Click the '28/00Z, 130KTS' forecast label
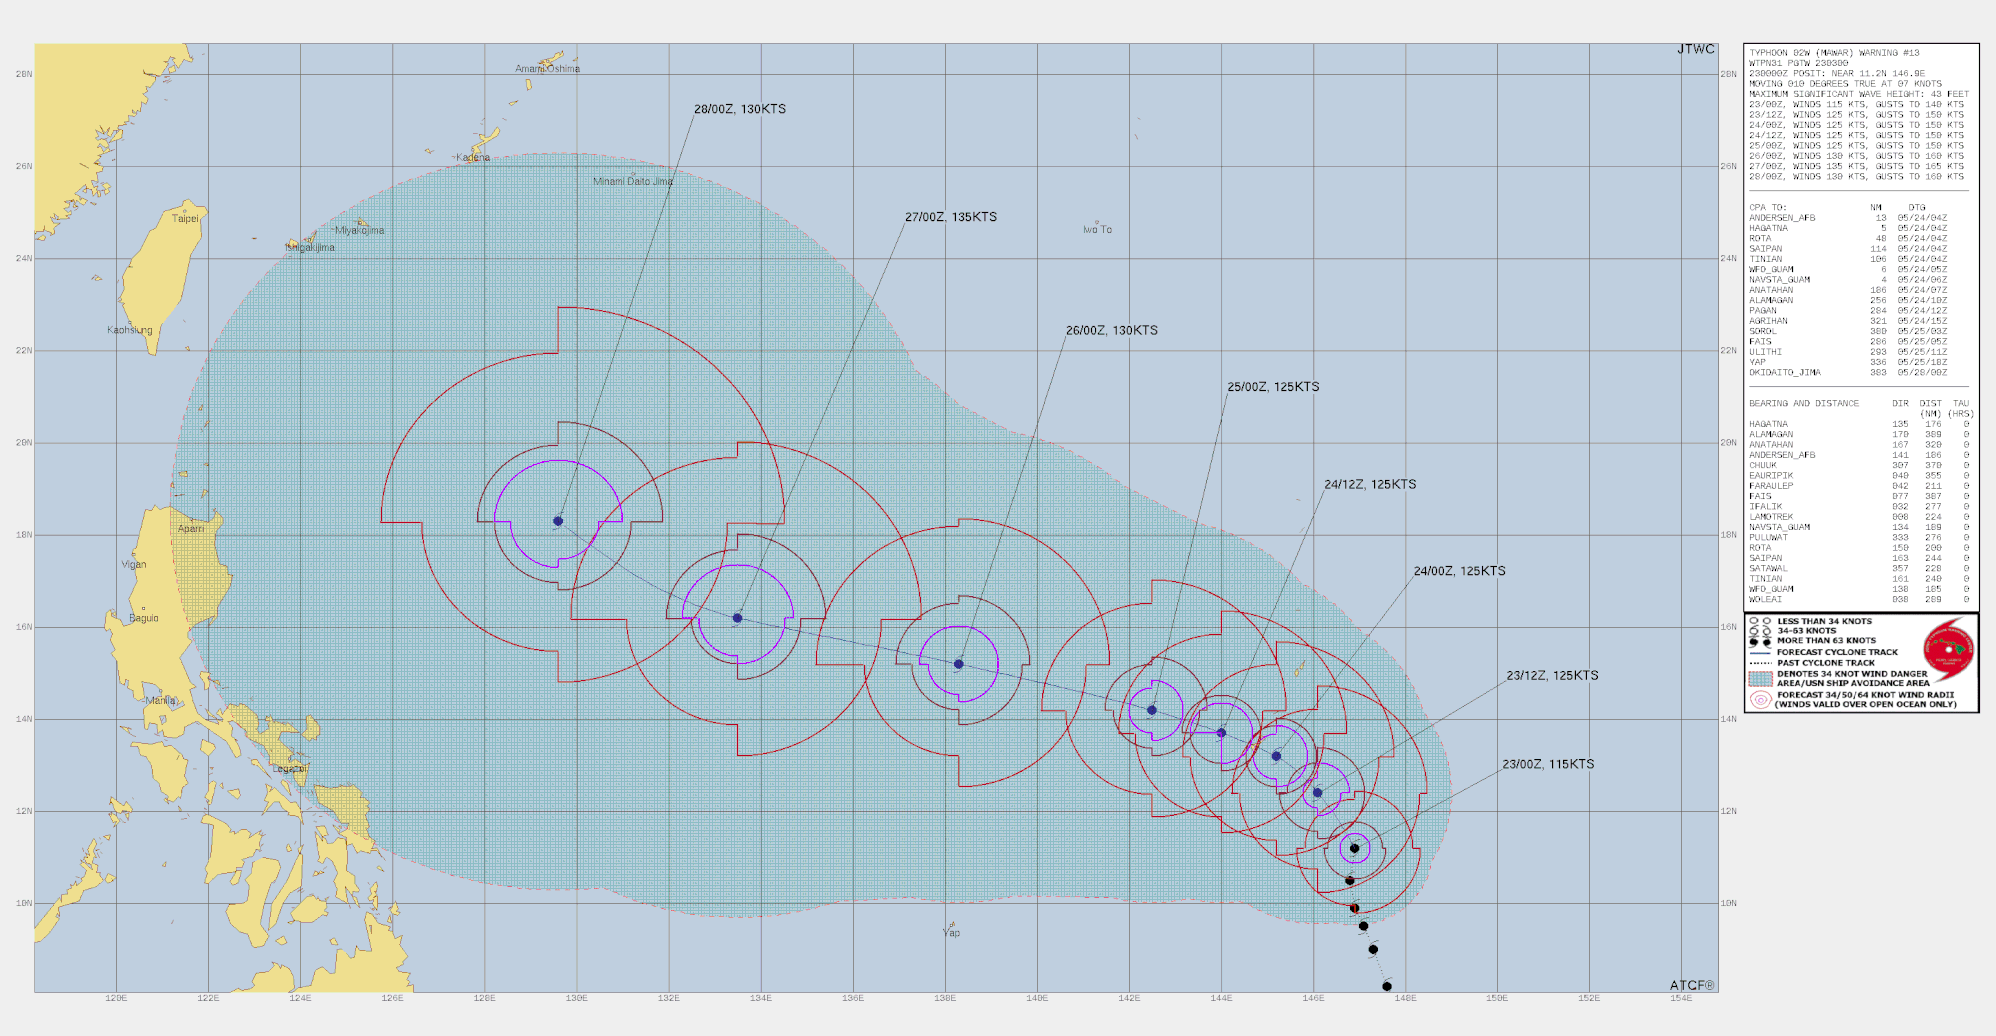The height and width of the screenshot is (1036, 1996). click(x=740, y=109)
